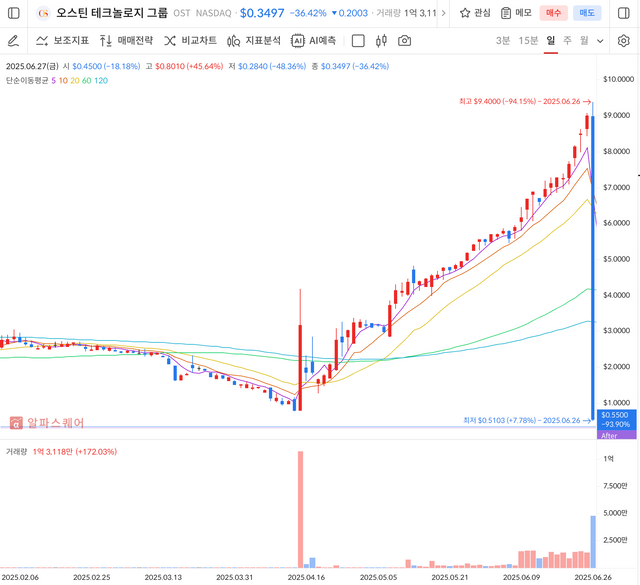Viewport: 640px width, 585px height.
Task: Toggle the right sidebar panel icon
Action: 624,13
